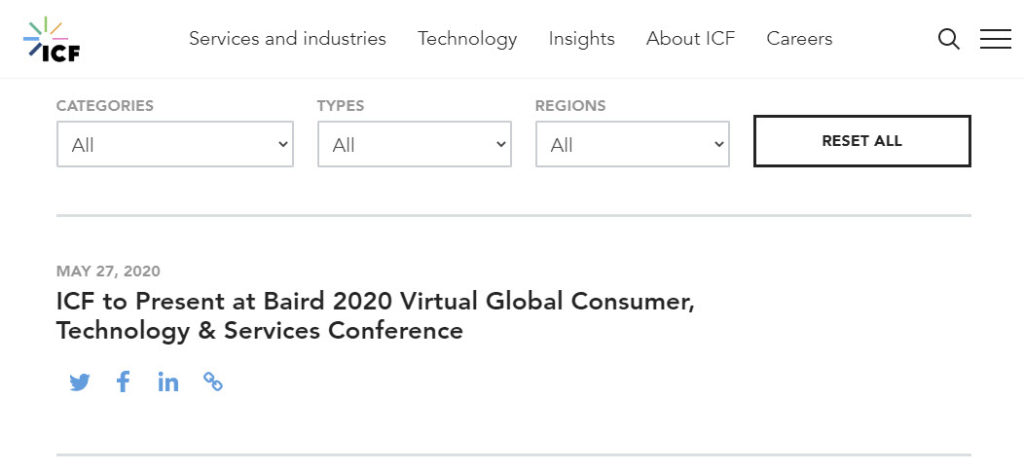Go to Insights in navigation

pyautogui.click(x=582, y=39)
